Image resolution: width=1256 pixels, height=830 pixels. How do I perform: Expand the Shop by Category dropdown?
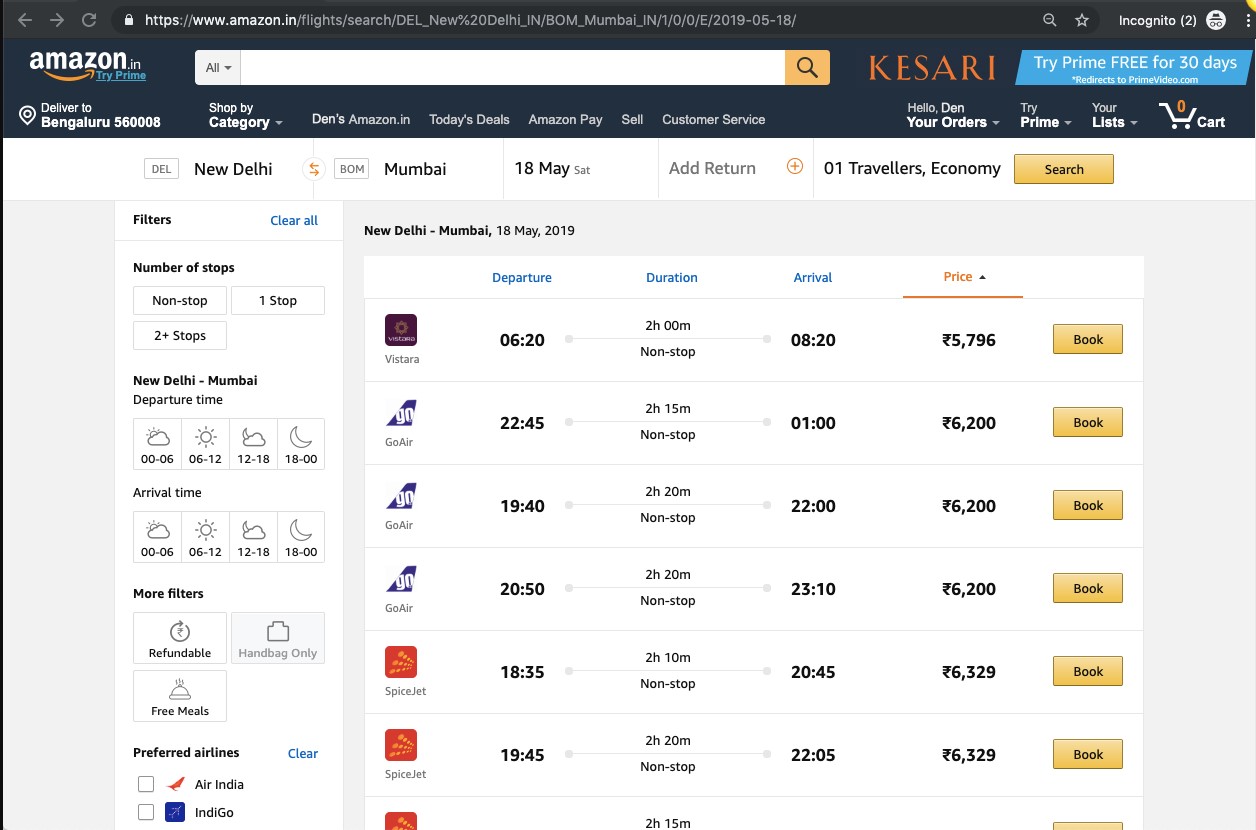point(246,115)
